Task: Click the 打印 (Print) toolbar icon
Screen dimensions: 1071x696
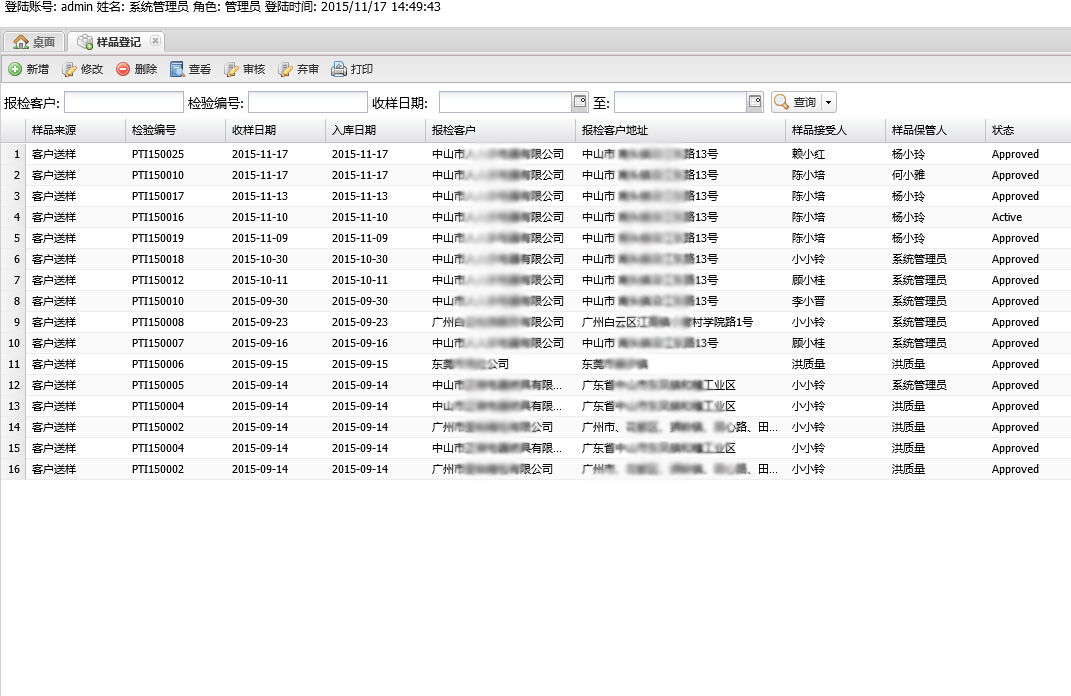Action: (340, 70)
